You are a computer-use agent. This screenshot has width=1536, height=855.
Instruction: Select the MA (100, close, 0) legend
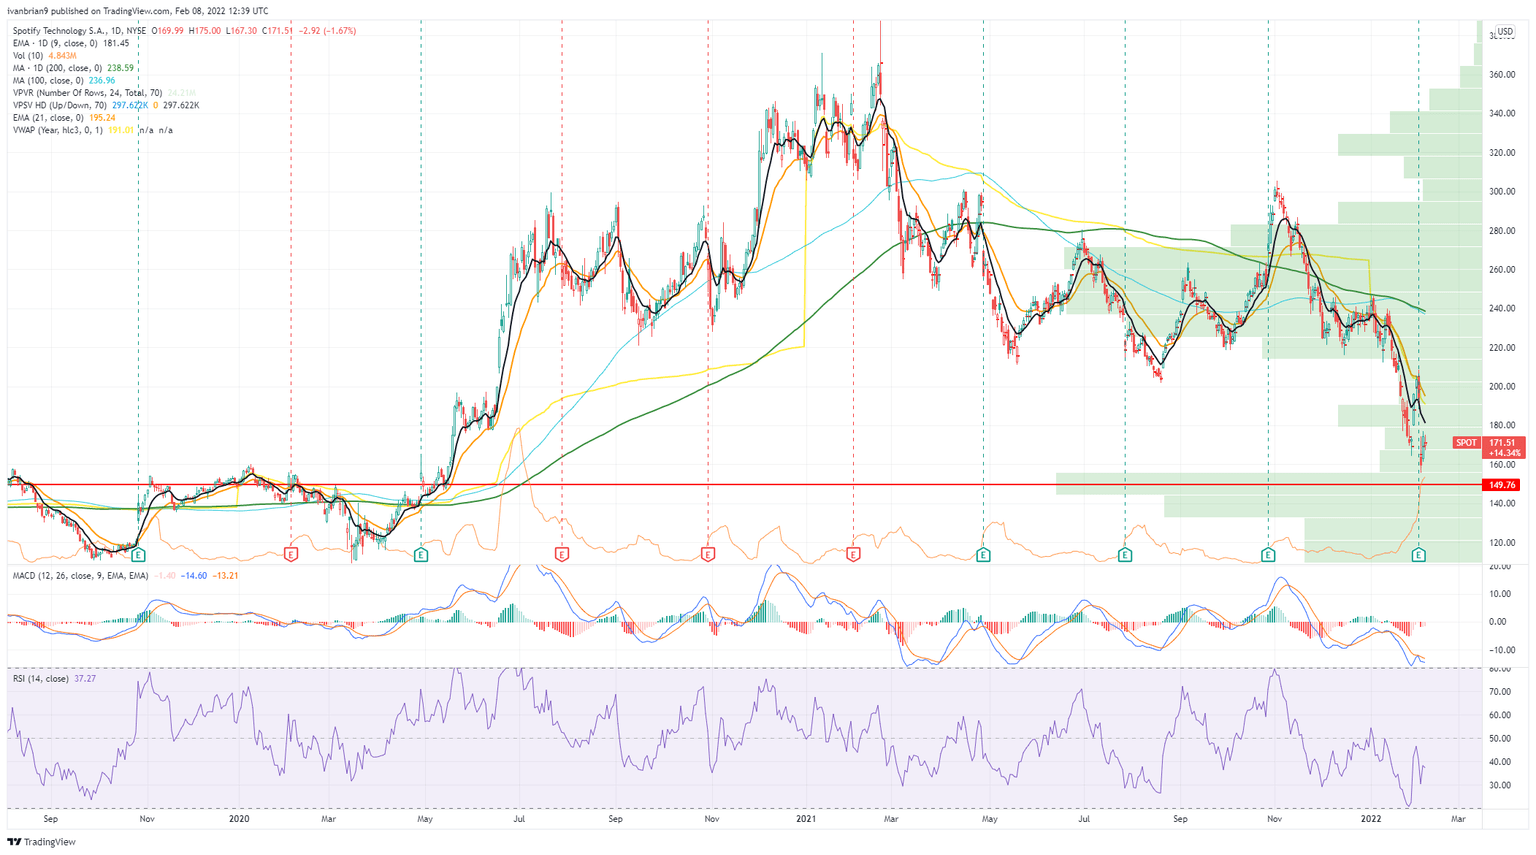[48, 80]
